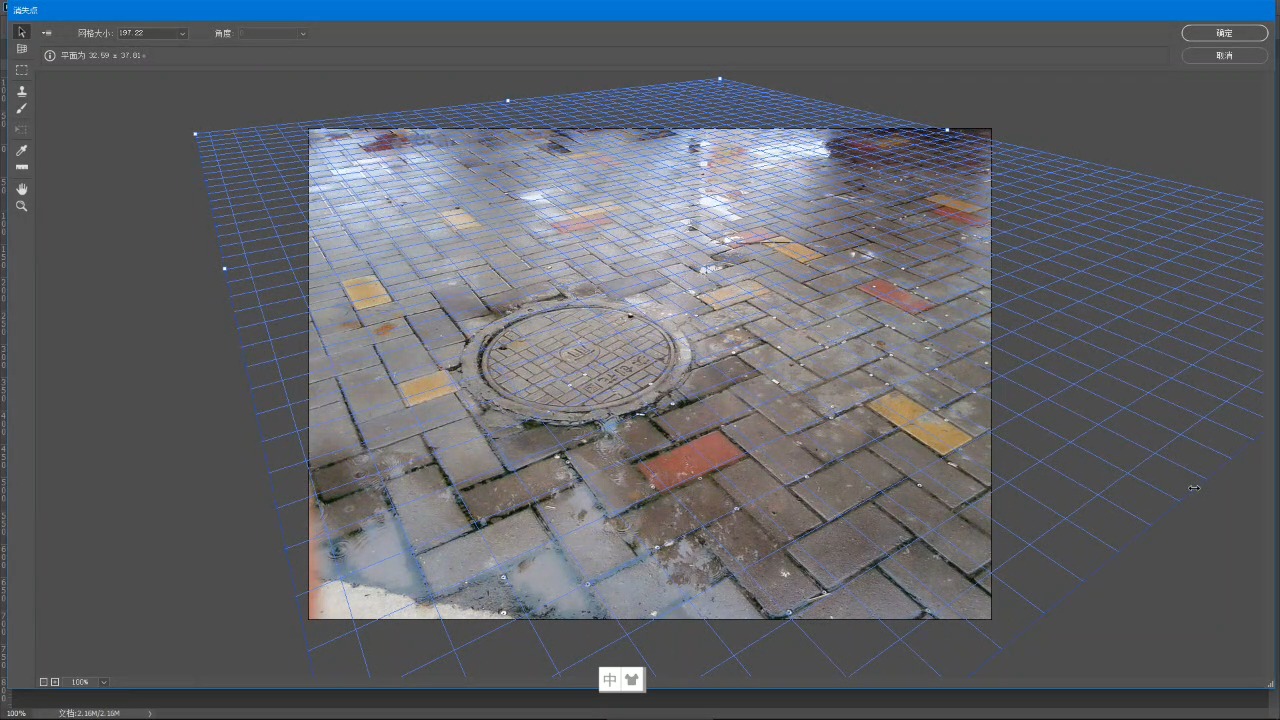Choose the Marquee selection tool
Viewport: 1280px width, 720px height.
point(22,70)
